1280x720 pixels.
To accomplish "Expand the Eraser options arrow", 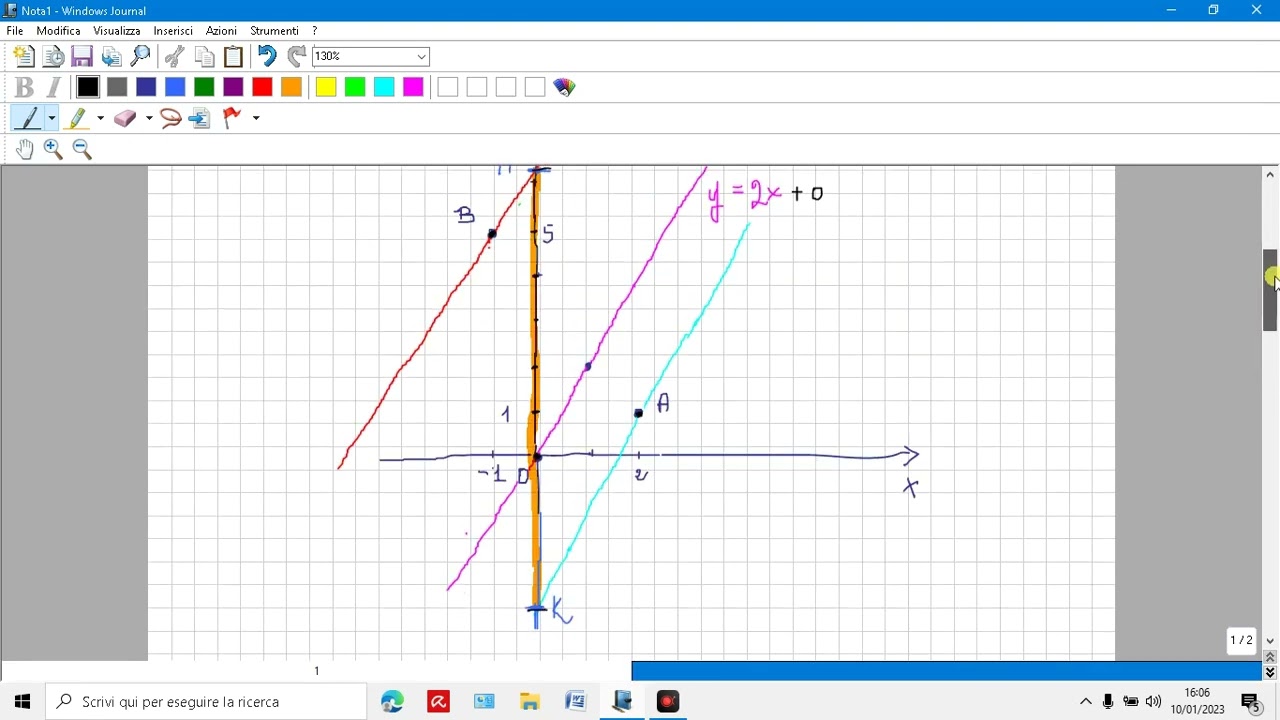I will tap(149, 118).
